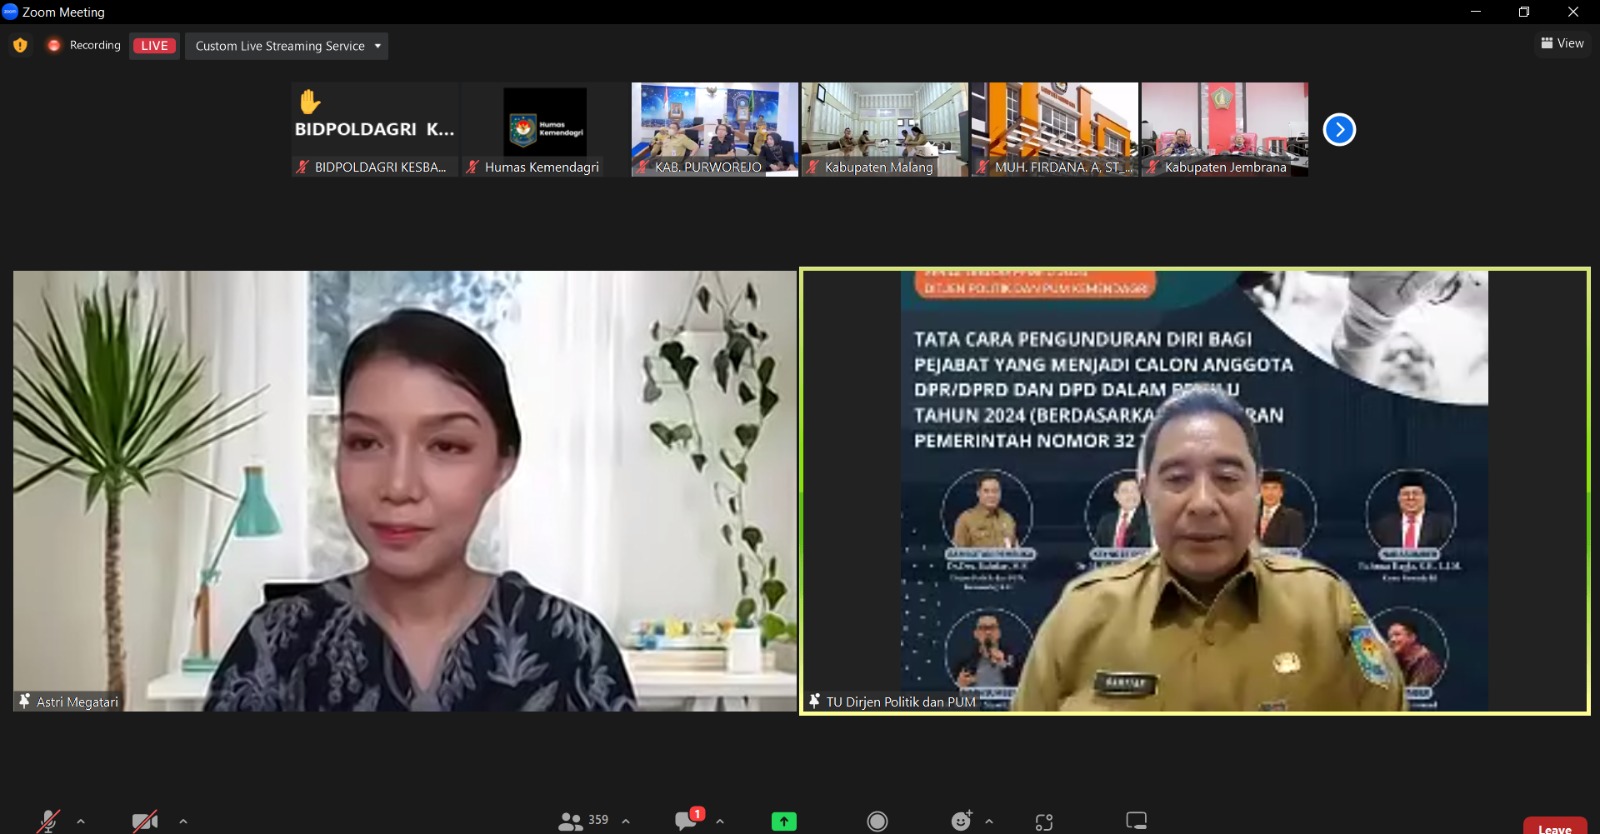The image size is (1600, 834).
Task: Open the Reactions smiley icon
Action: 961,821
